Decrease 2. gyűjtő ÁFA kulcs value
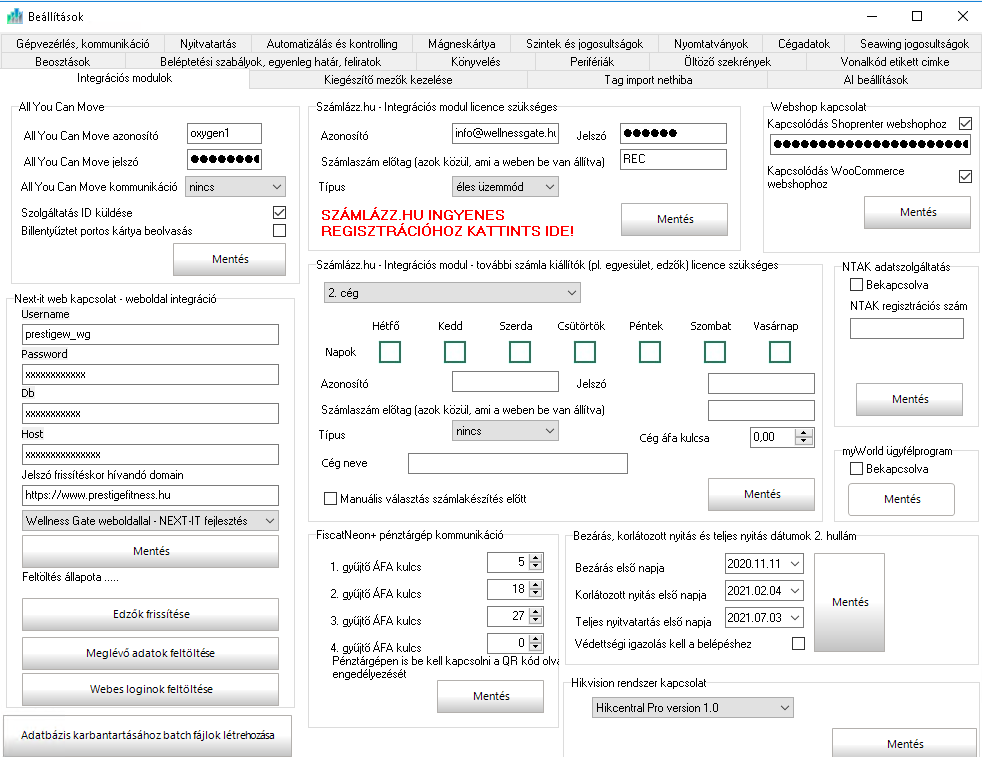Image resolution: width=982 pixels, height=757 pixels. tap(535, 594)
